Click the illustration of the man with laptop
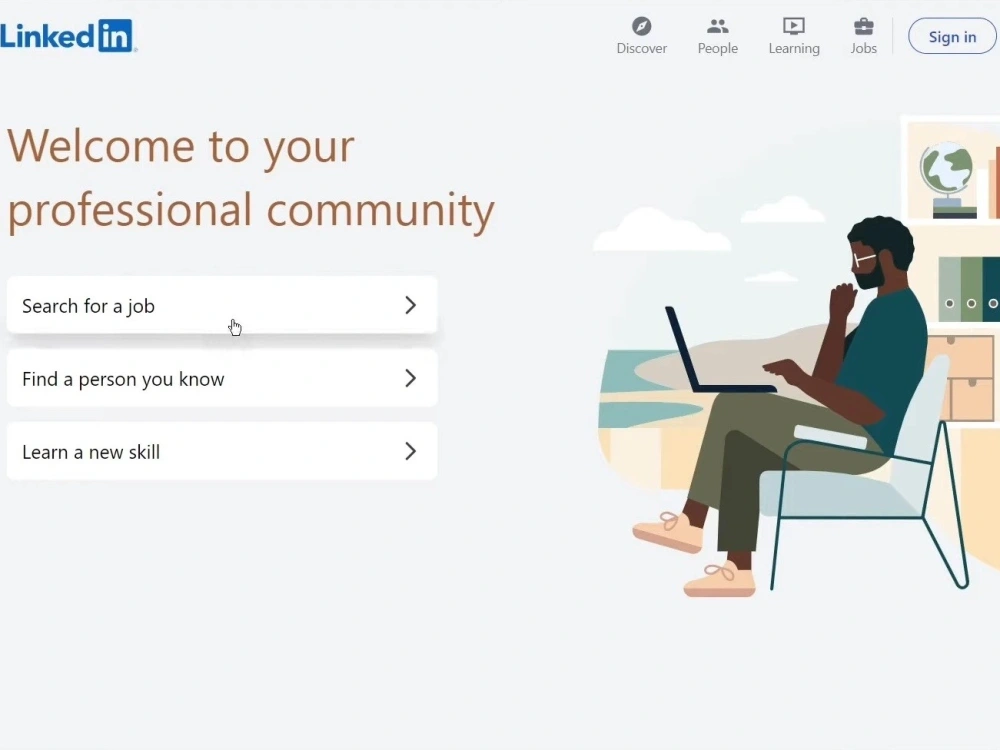This screenshot has width=1000, height=750. (x=796, y=357)
